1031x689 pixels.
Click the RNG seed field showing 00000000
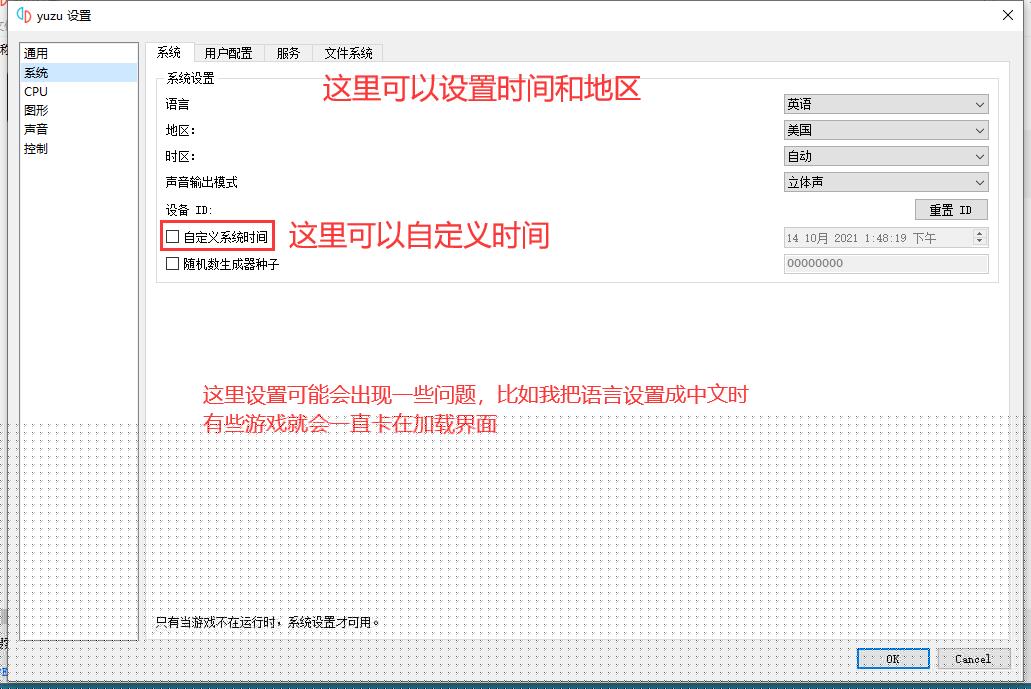pos(885,264)
